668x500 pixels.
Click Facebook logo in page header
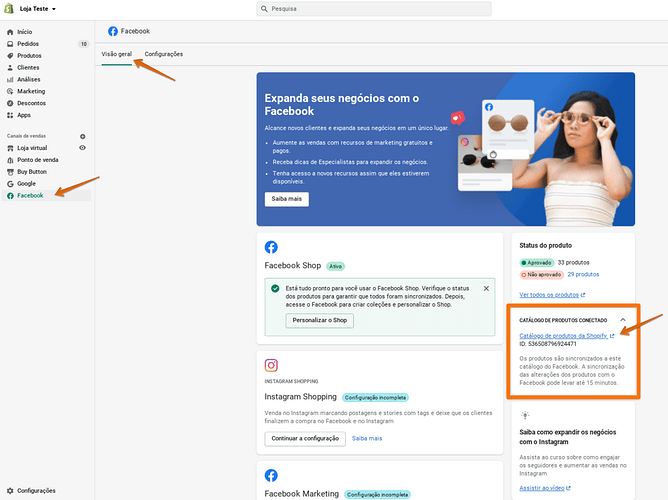click(x=113, y=31)
